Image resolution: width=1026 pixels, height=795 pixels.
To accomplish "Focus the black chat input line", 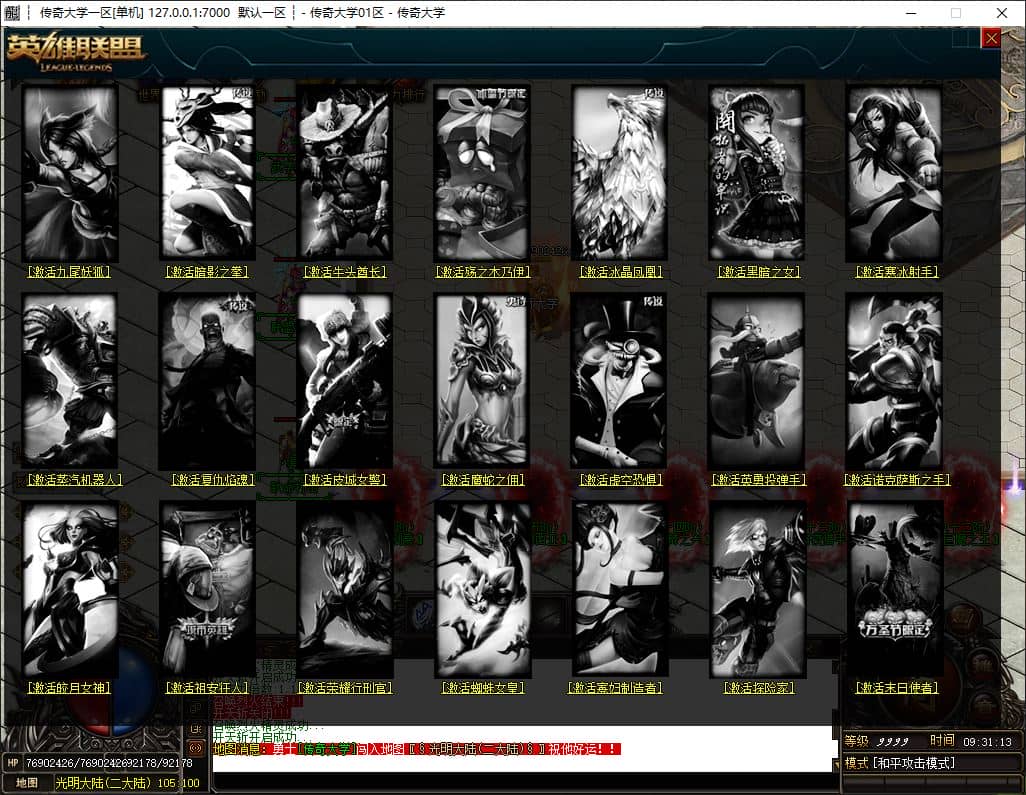I will coord(523,781).
